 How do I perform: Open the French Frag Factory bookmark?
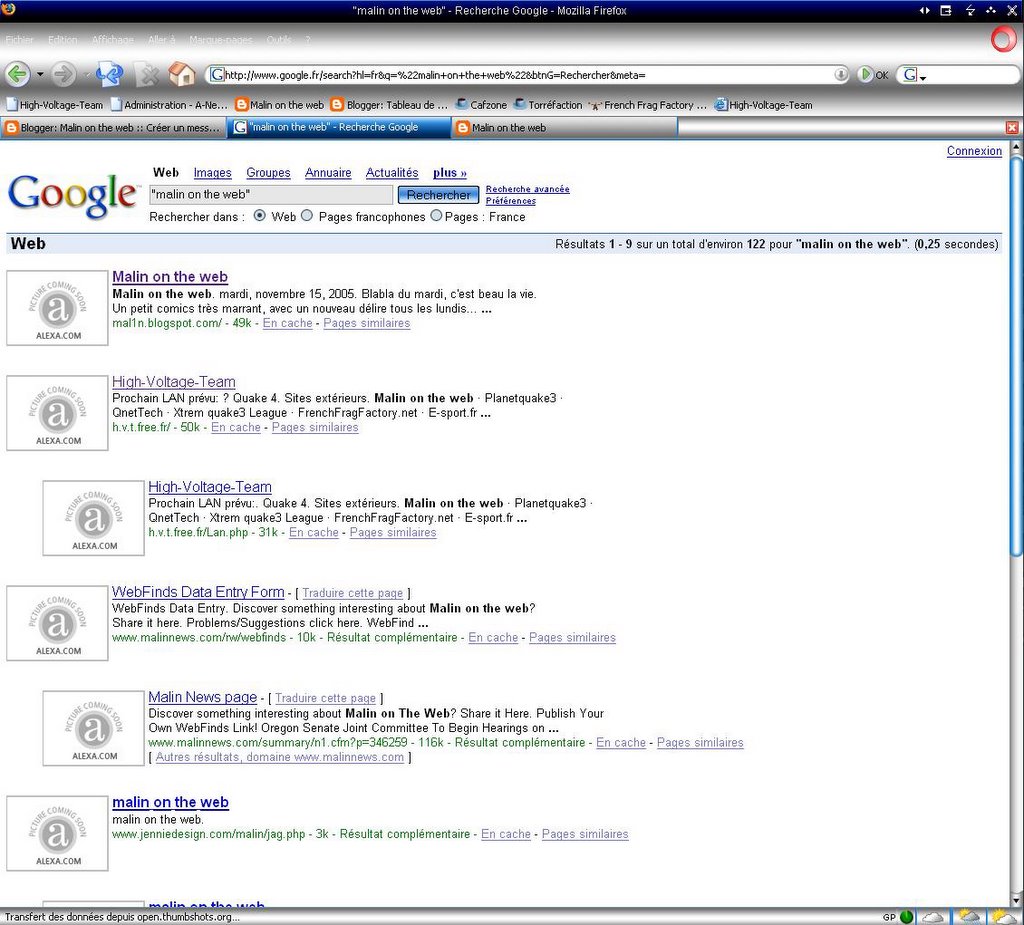[648, 105]
